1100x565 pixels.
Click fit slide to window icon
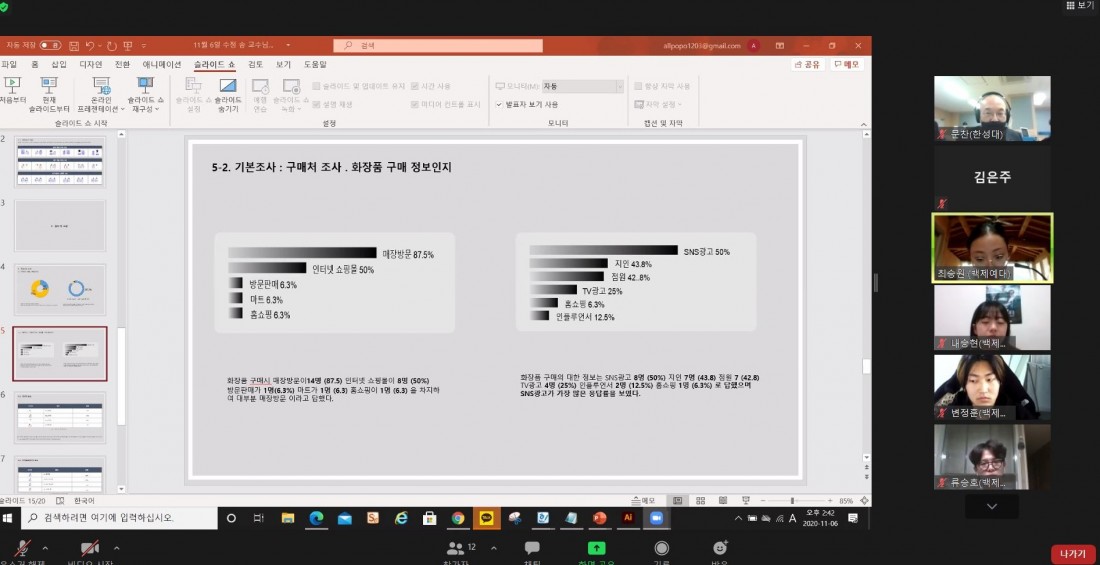(x=864, y=500)
